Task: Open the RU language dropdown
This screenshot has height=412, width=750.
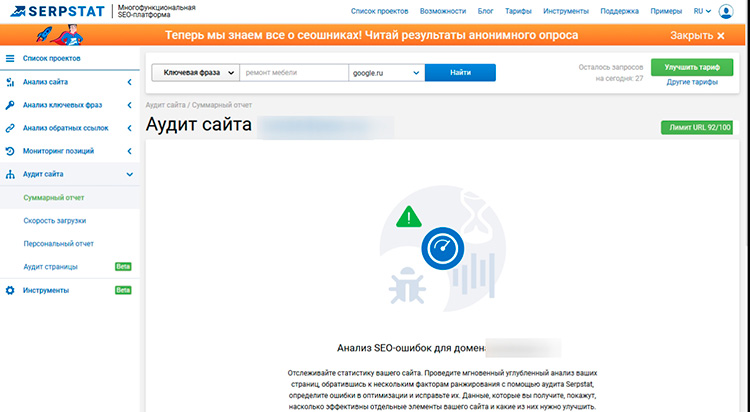Action: point(702,11)
